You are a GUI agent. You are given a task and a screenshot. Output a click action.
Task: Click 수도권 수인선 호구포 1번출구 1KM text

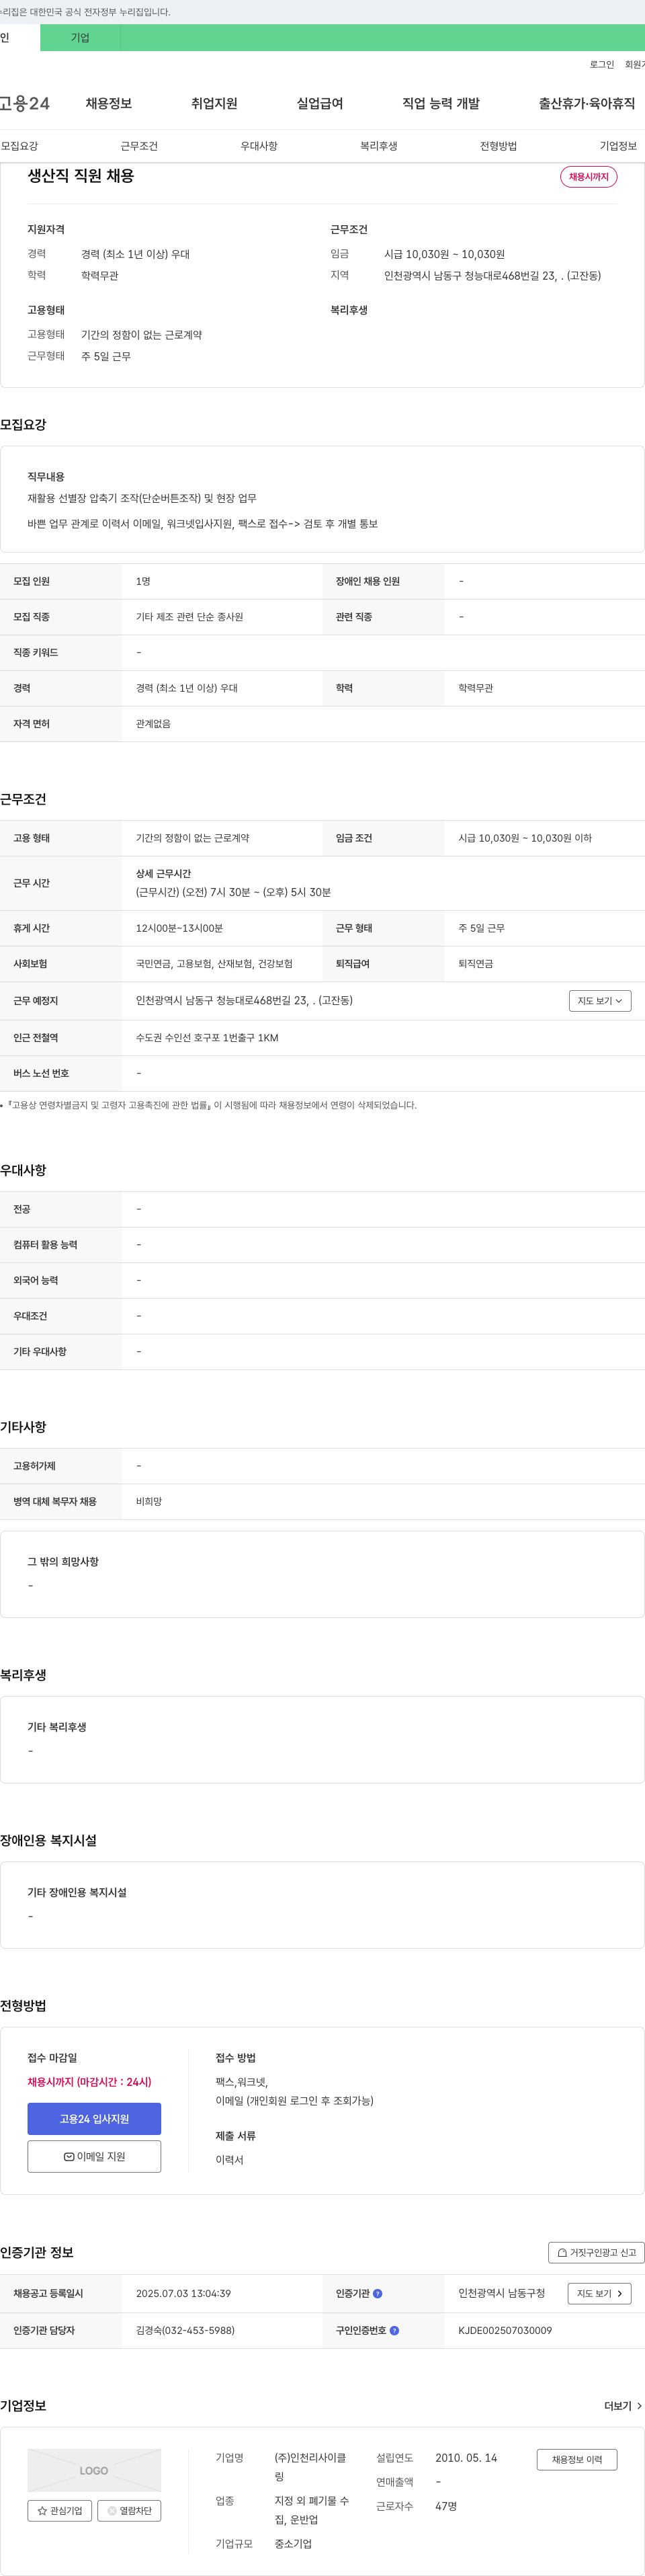207,1038
